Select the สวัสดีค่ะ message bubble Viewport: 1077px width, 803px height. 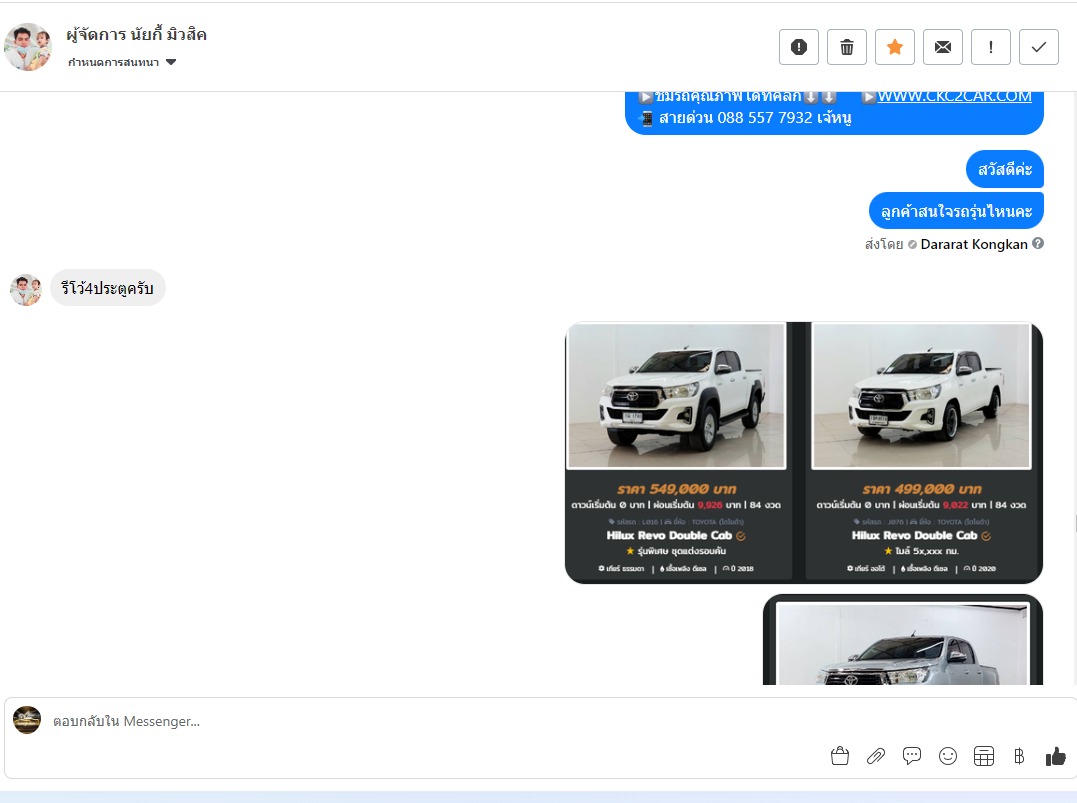[1005, 170]
